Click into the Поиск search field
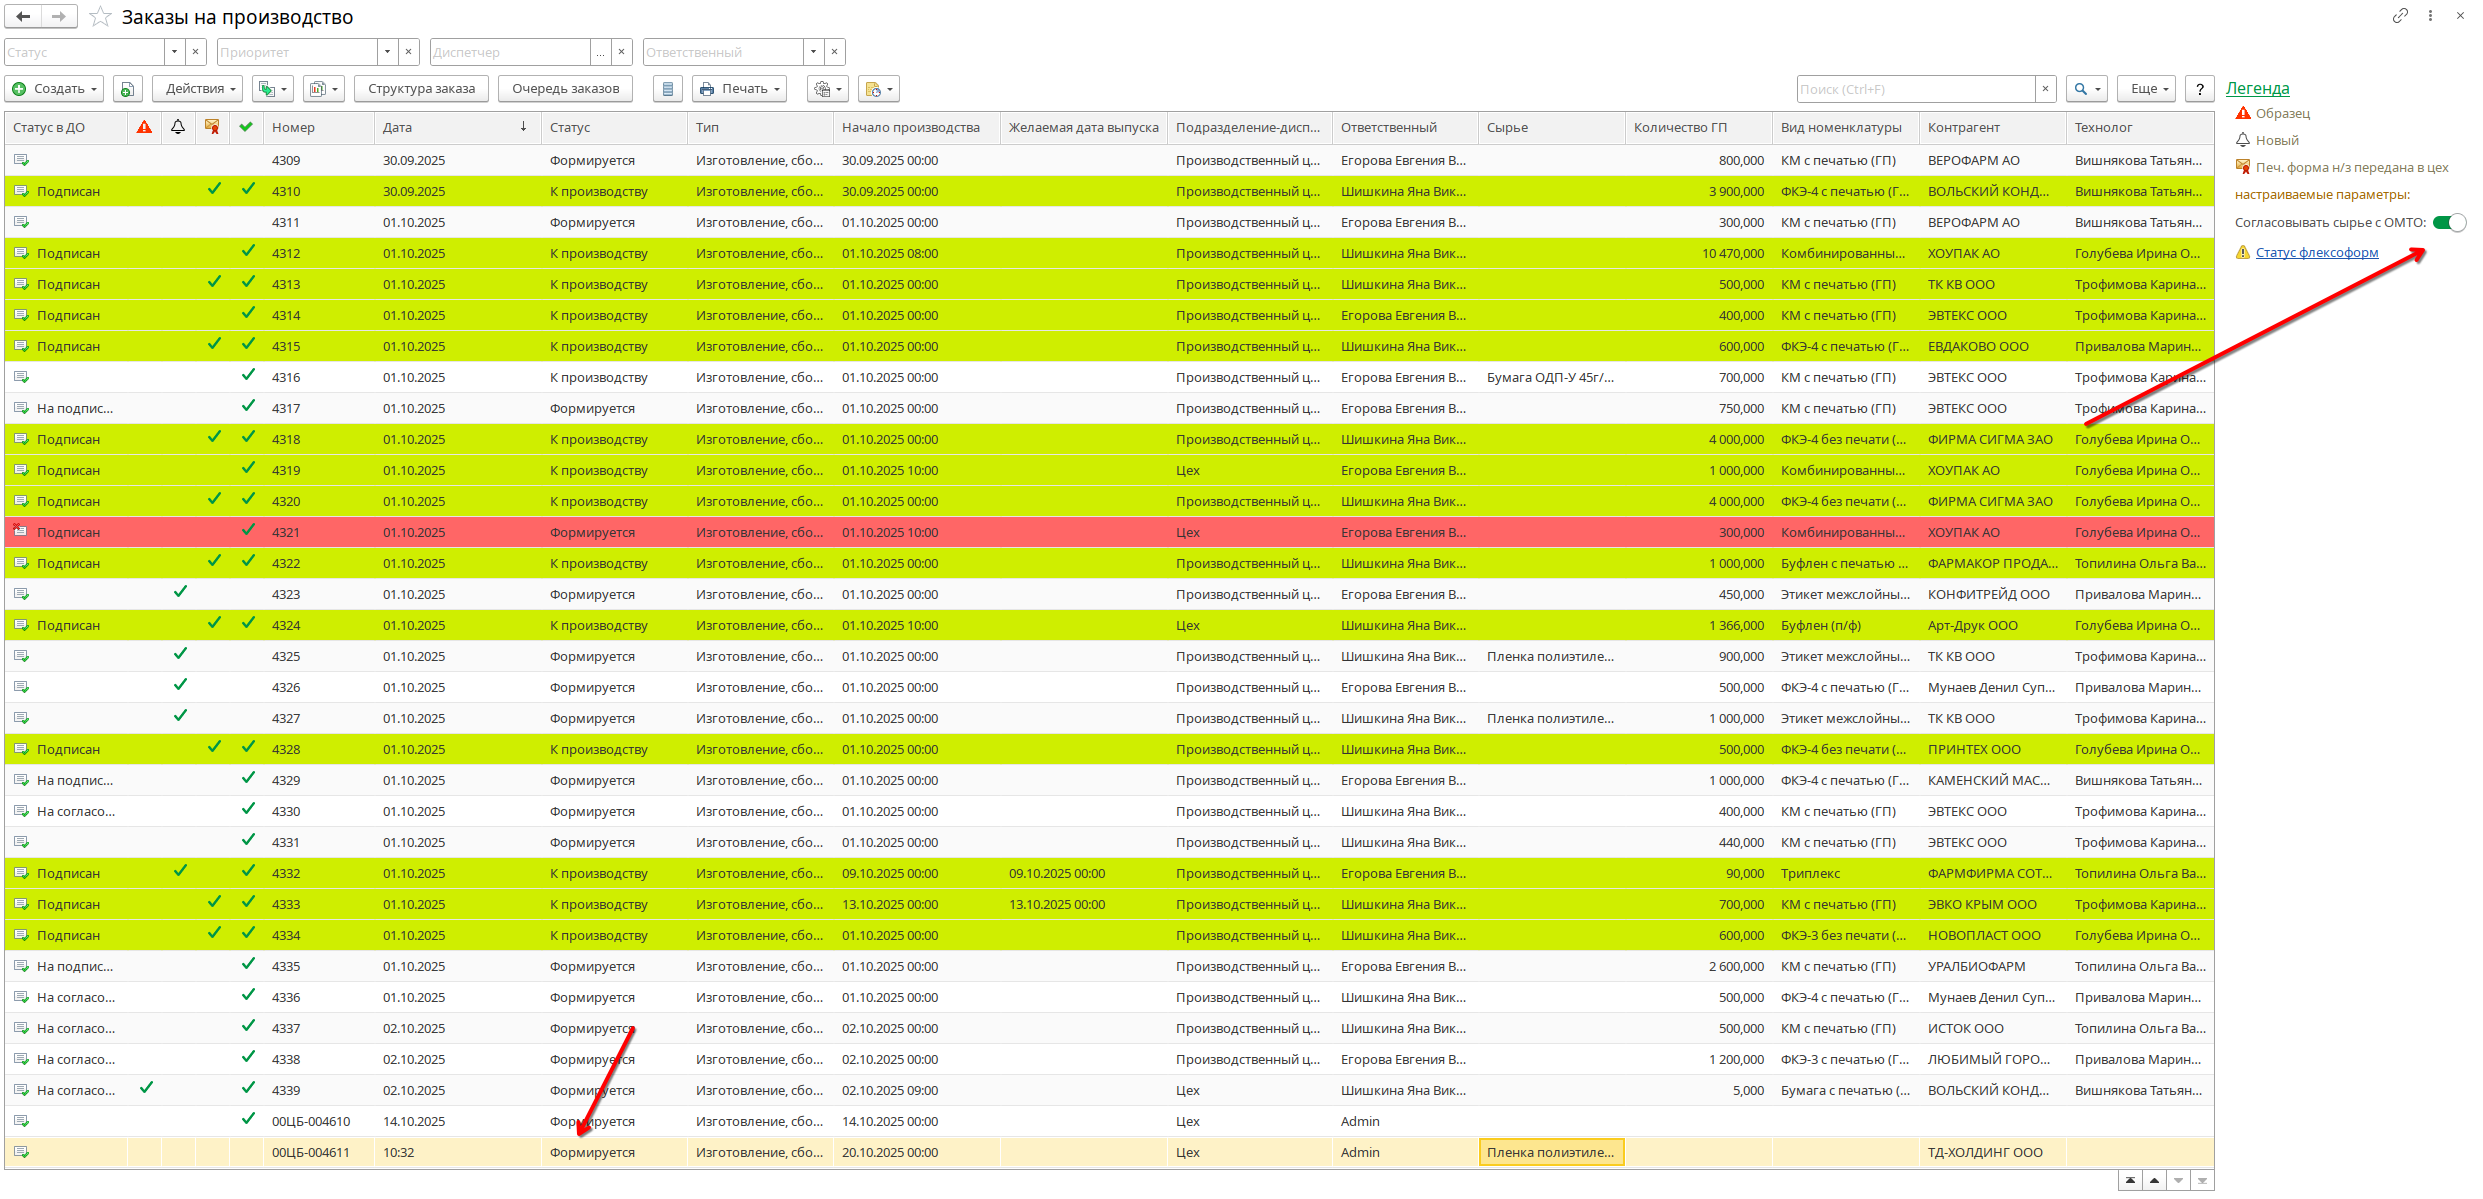Screen dimensions: 2483x1199 [x=1914, y=89]
